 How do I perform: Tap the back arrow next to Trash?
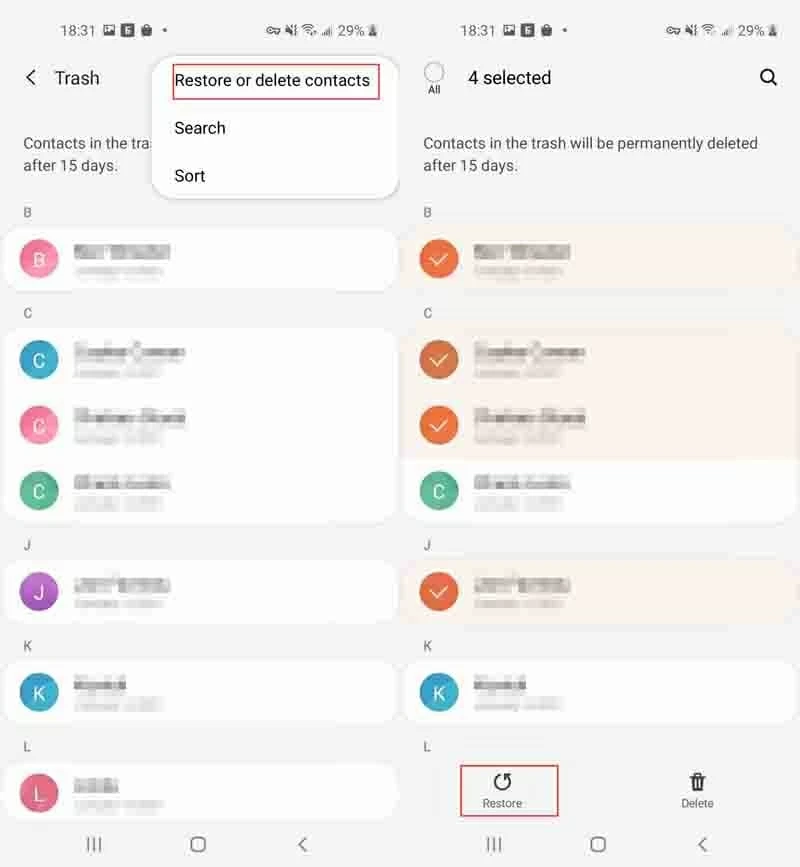[x=31, y=78]
